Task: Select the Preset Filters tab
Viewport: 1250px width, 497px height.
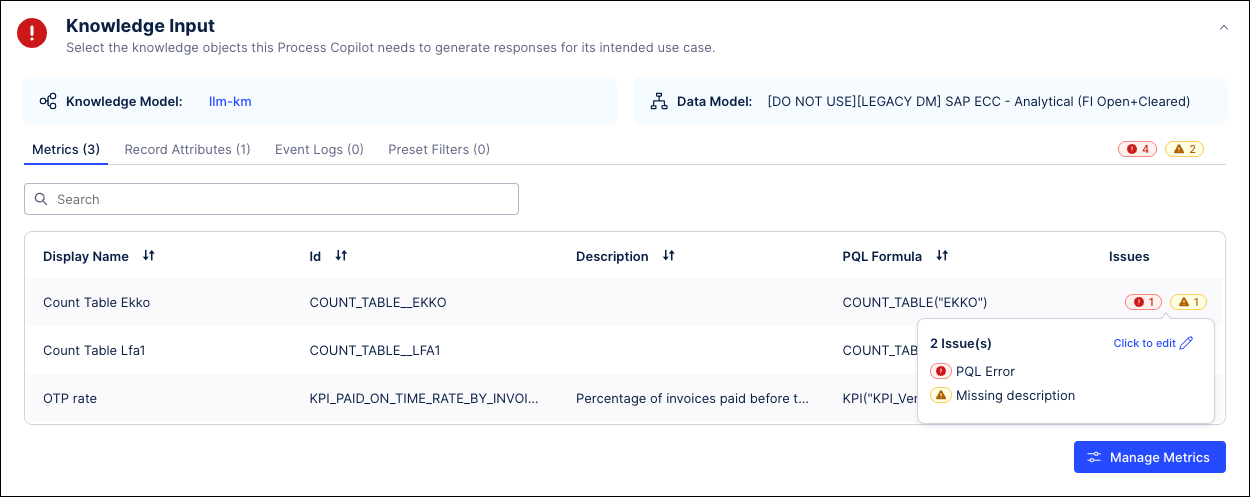Action: tap(439, 149)
